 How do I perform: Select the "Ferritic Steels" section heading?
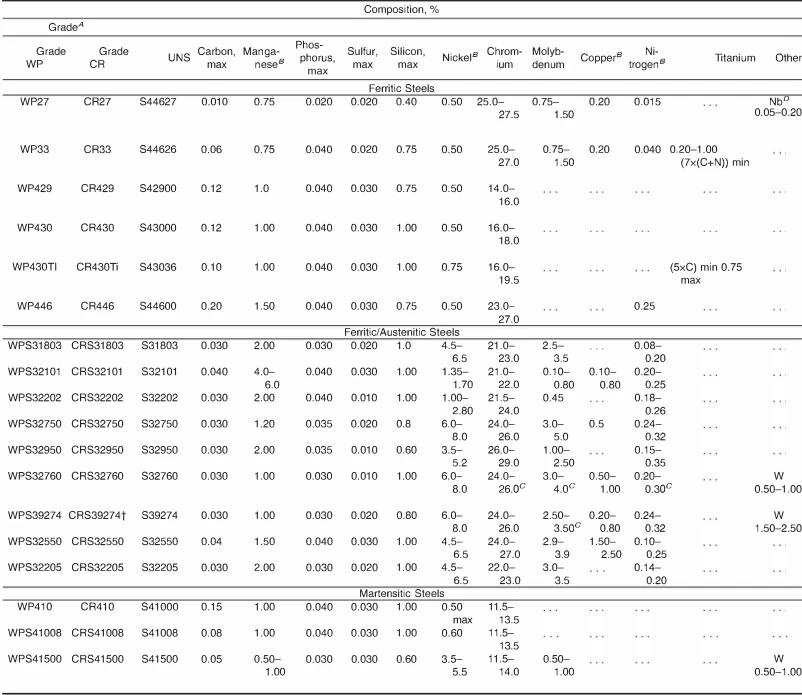(401, 88)
